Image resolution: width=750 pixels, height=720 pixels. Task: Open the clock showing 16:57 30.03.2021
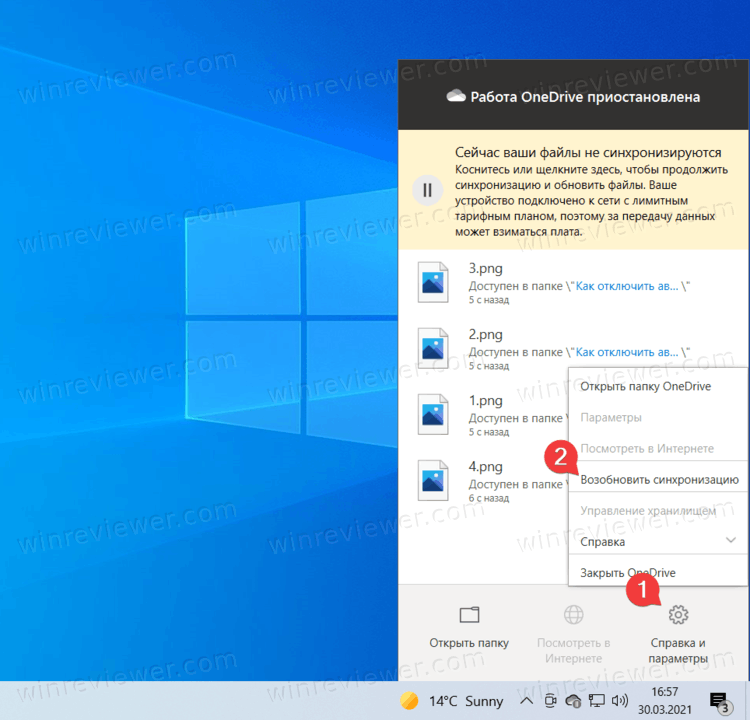[x=665, y=701]
